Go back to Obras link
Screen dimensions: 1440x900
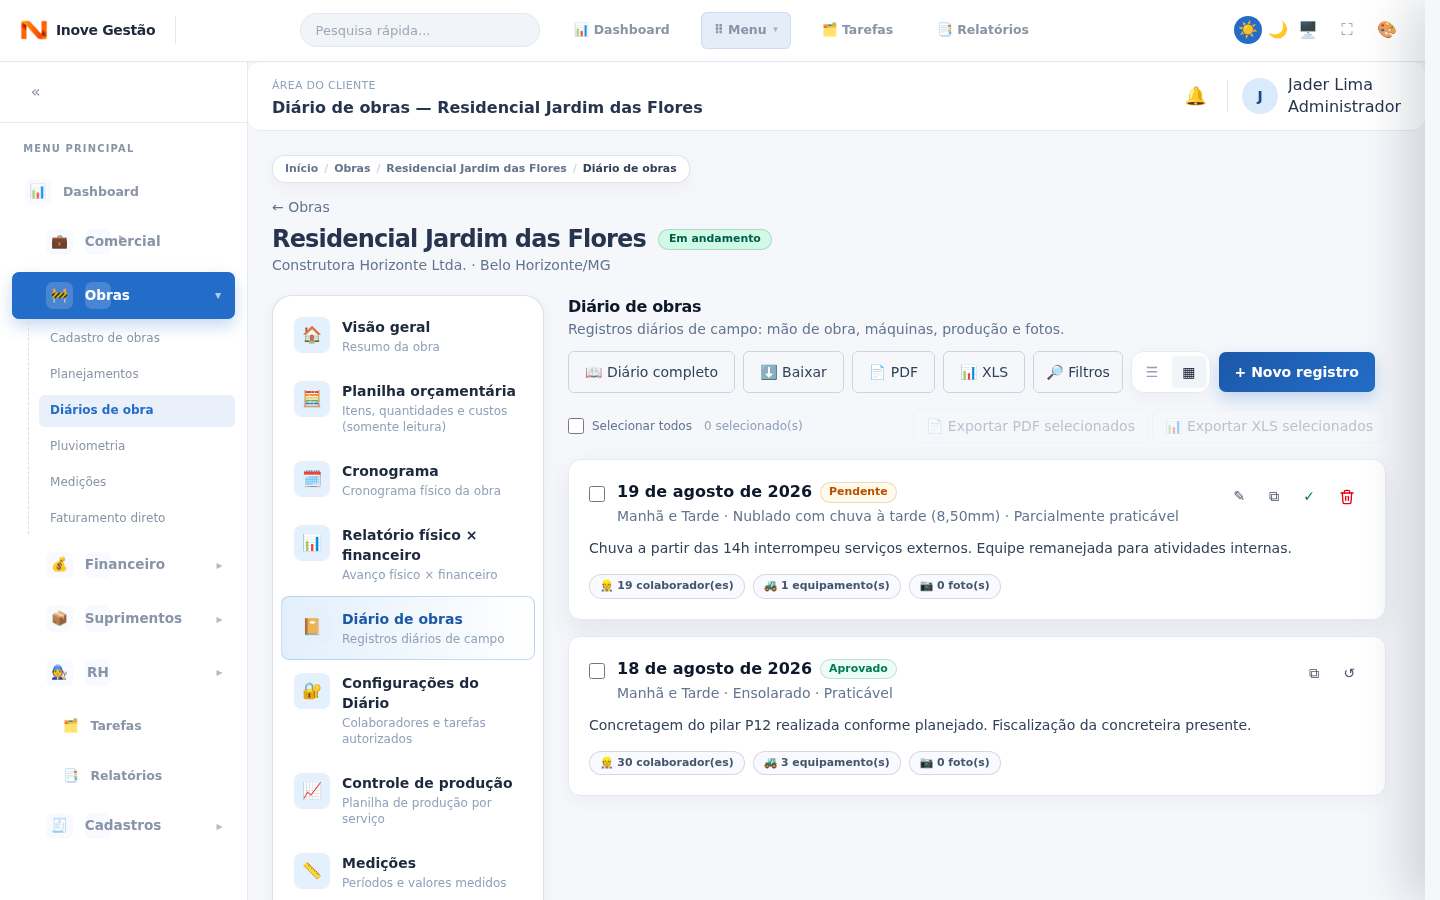[x=301, y=207]
